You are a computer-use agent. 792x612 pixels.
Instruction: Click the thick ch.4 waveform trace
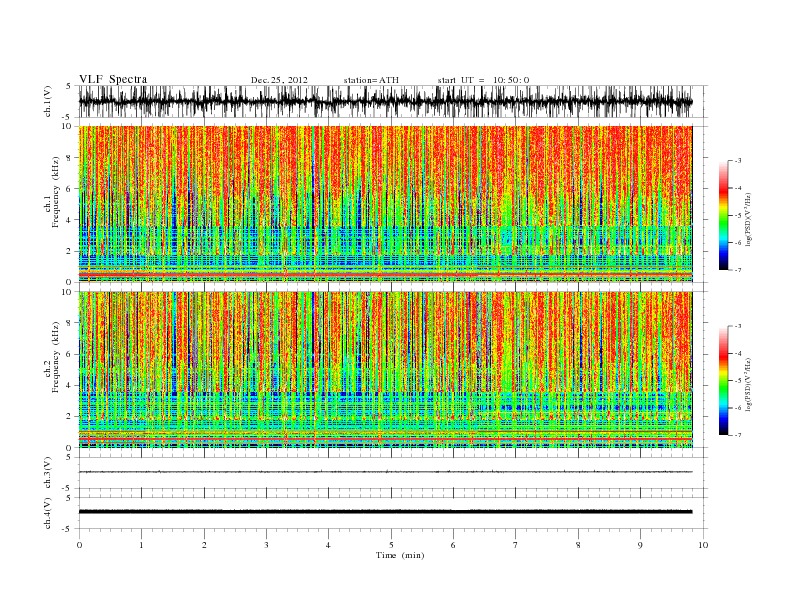pos(385,512)
